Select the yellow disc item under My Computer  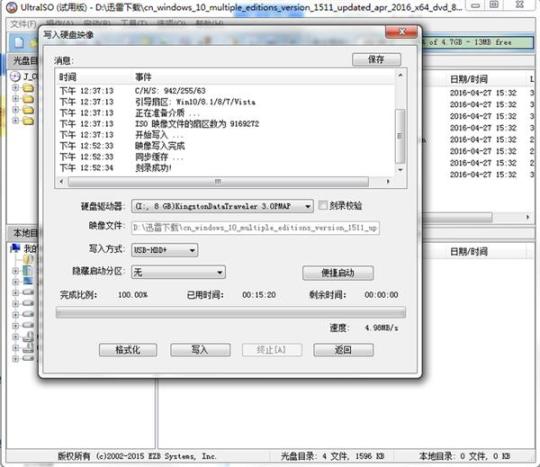click(28, 259)
